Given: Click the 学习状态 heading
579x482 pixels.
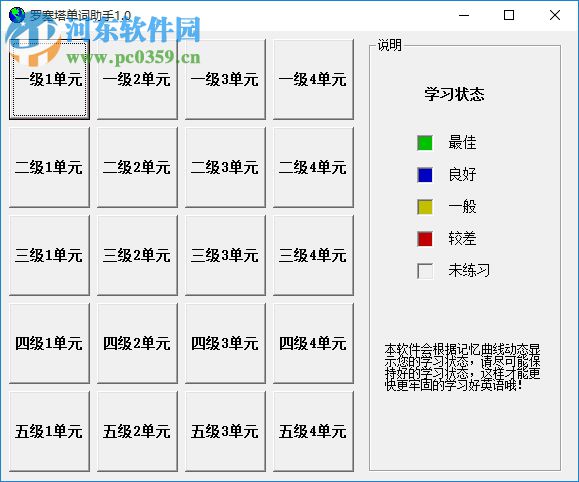Looking at the screenshot, I should 454,94.
